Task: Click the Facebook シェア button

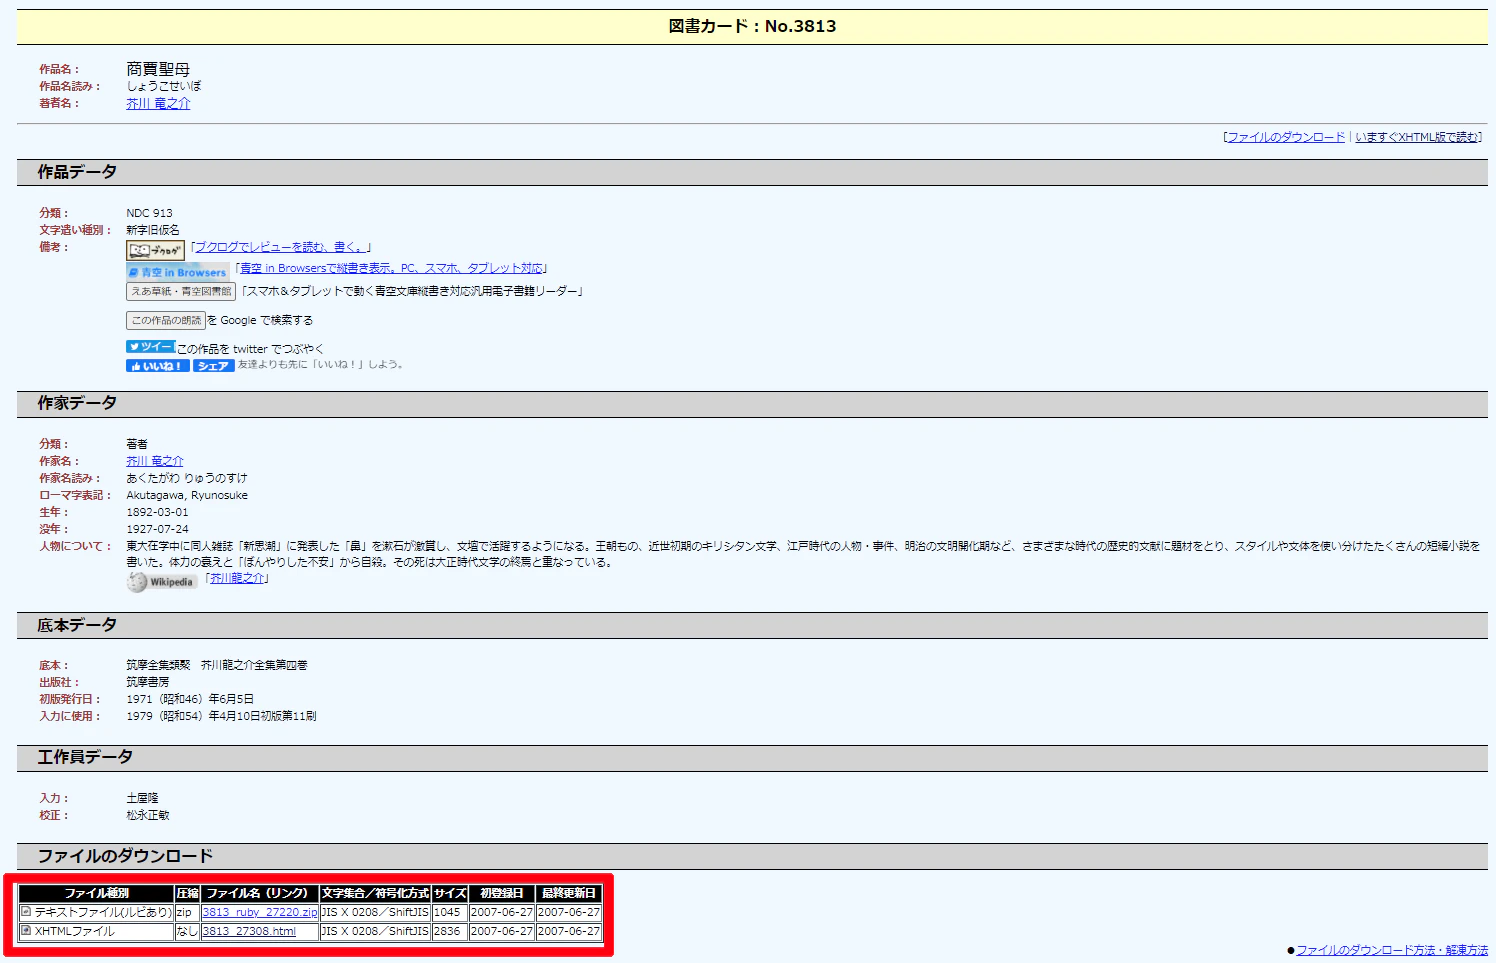Action: (214, 366)
